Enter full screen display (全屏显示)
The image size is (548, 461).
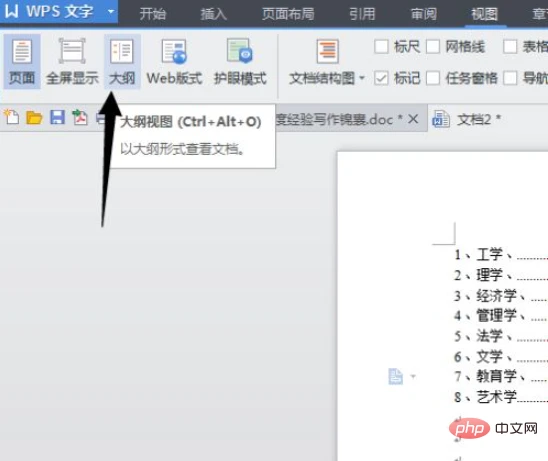pyautogui.click(x=72, y=62)
